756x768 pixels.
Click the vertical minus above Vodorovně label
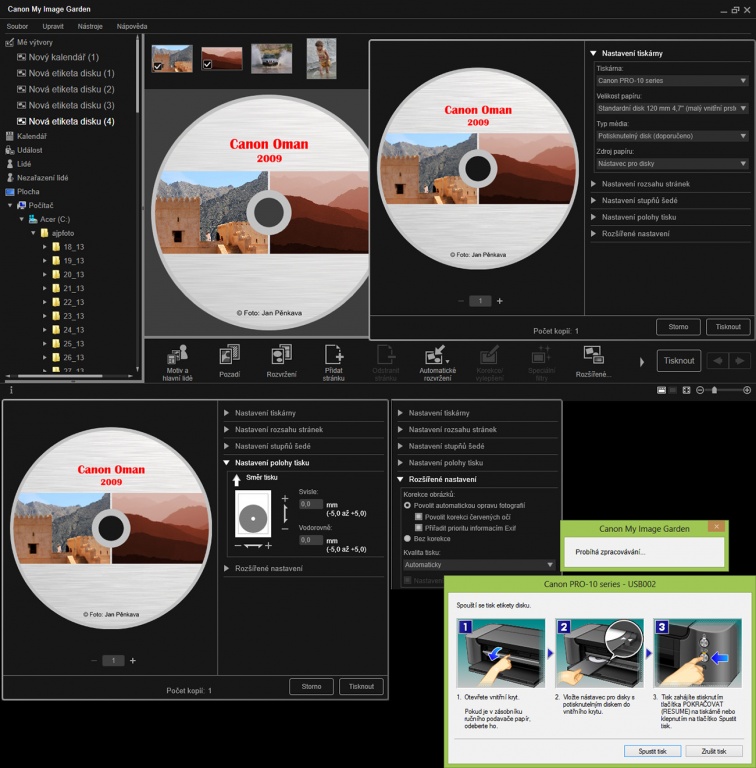coord(285,529)
